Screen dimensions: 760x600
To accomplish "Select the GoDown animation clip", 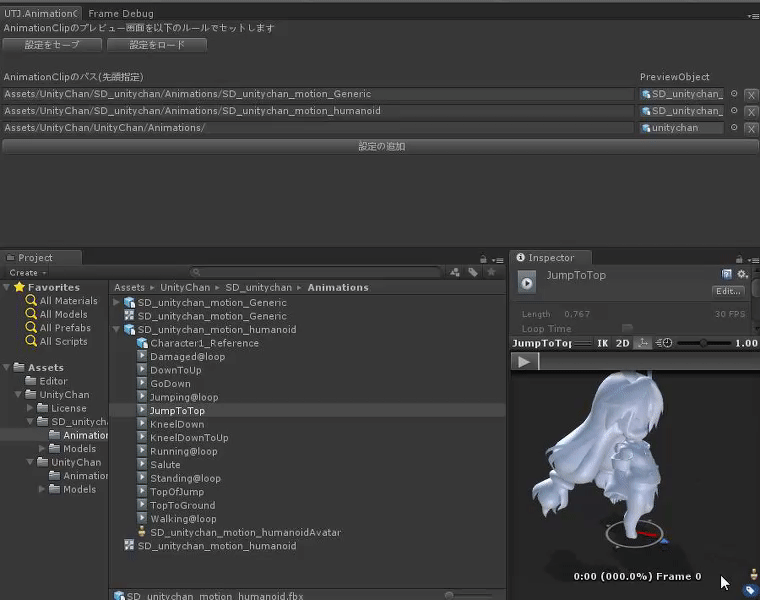I will click(x=170, y=384).
